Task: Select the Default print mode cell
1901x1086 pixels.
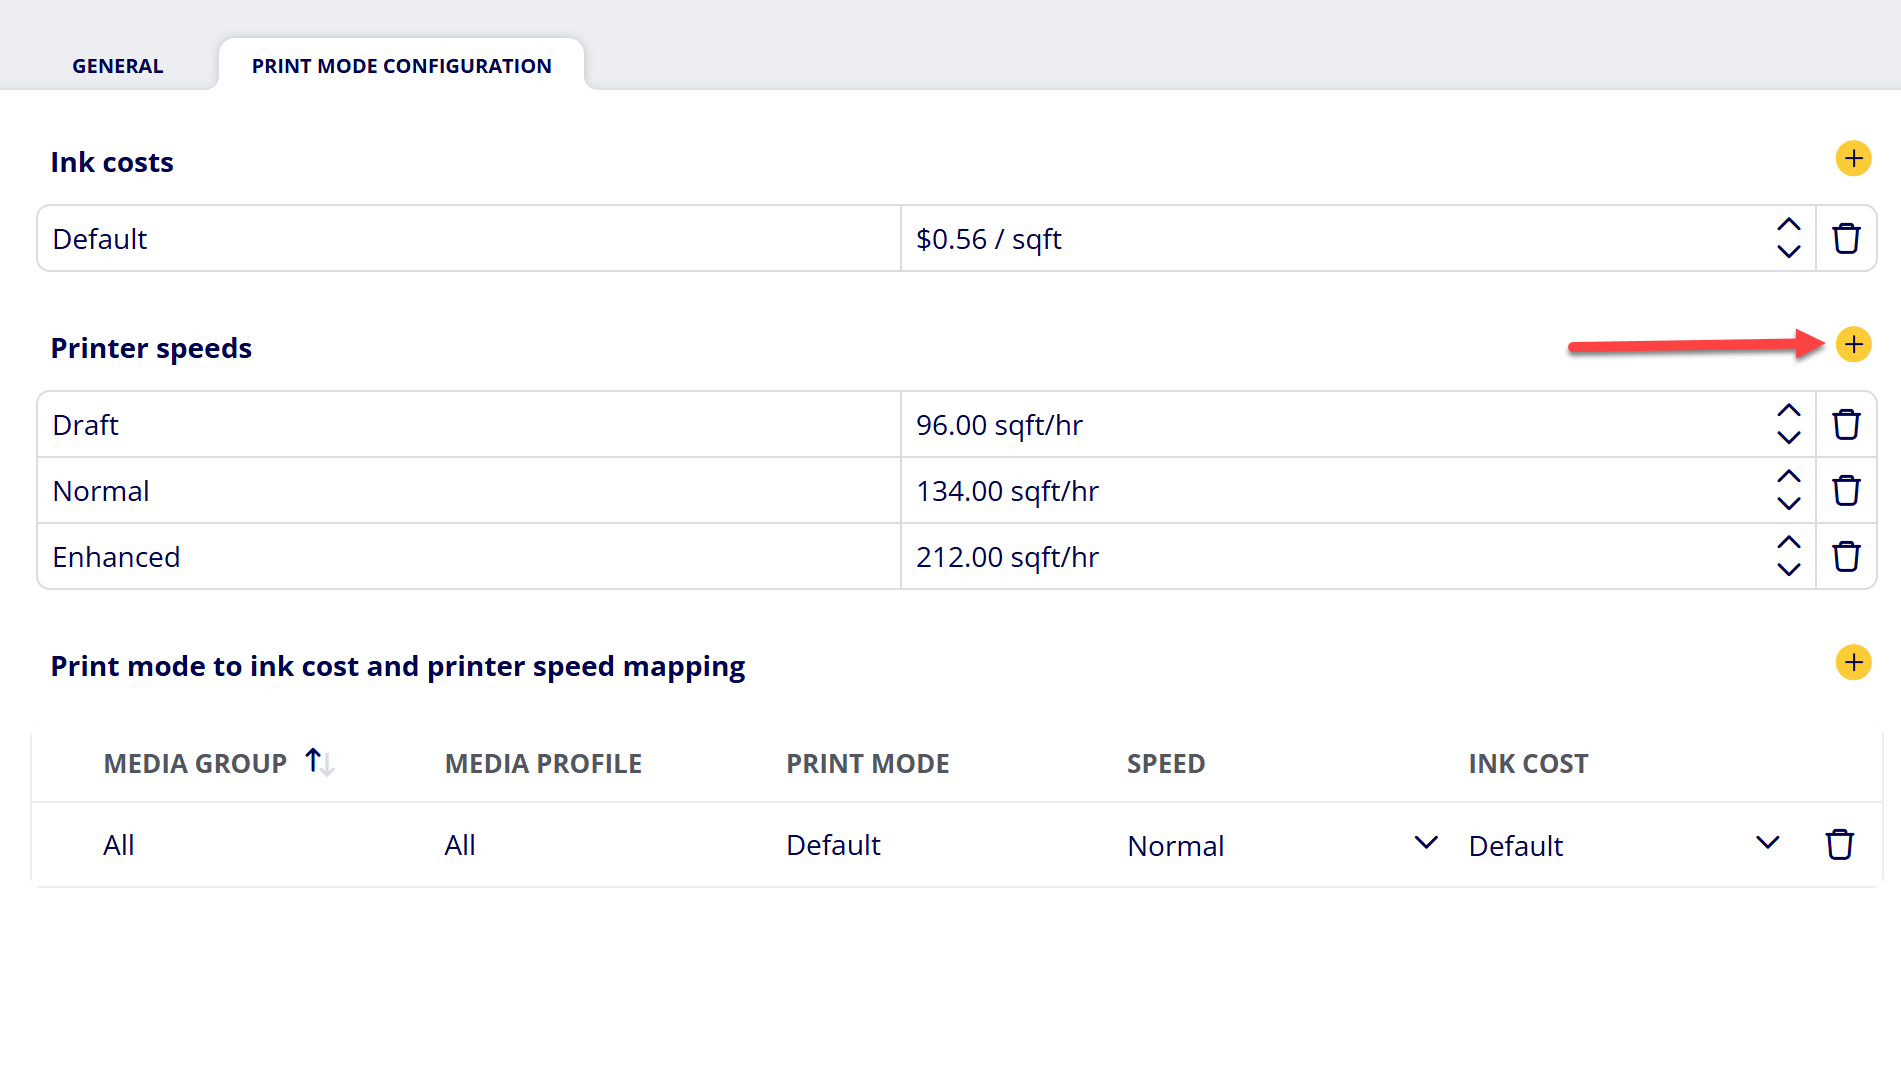Action: (833, 845)
